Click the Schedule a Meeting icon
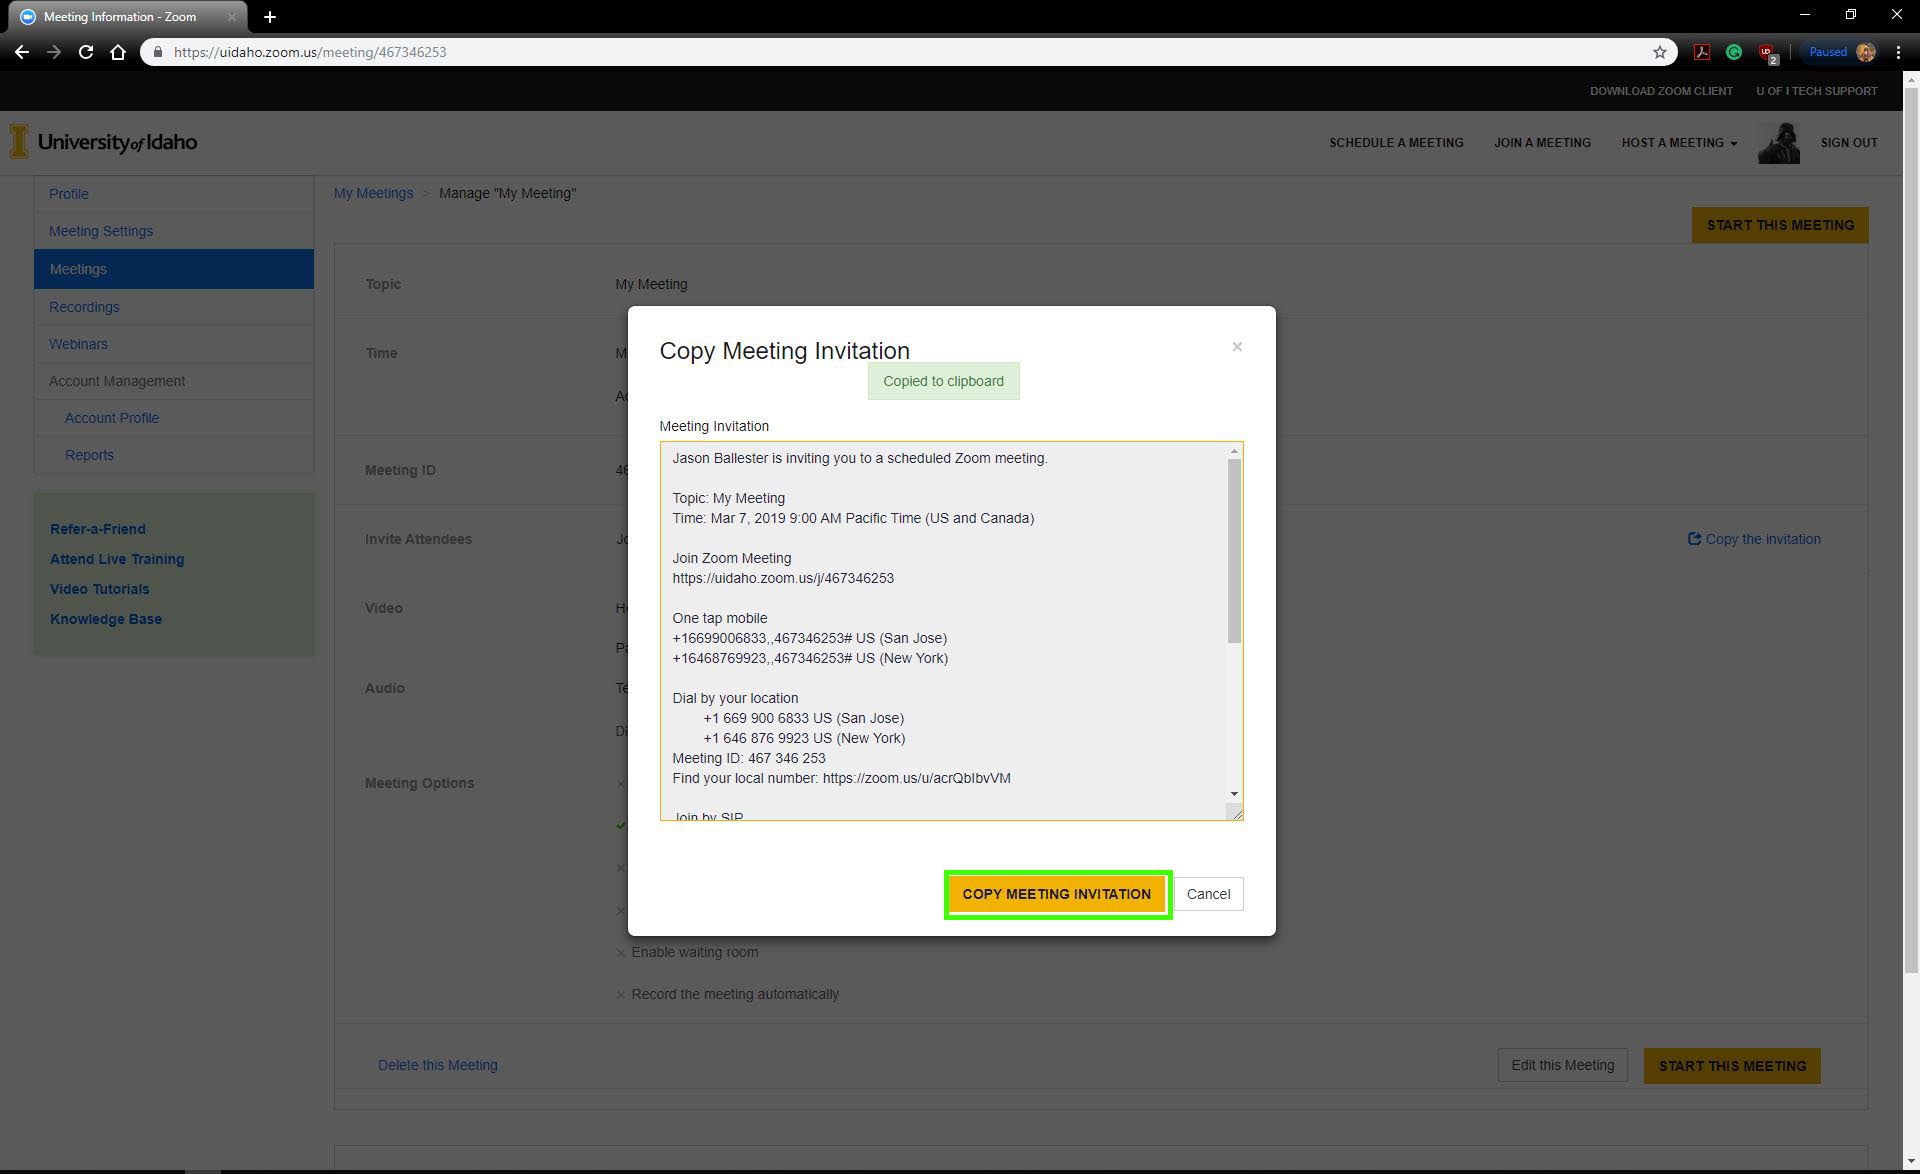 tap(1397, 141)
